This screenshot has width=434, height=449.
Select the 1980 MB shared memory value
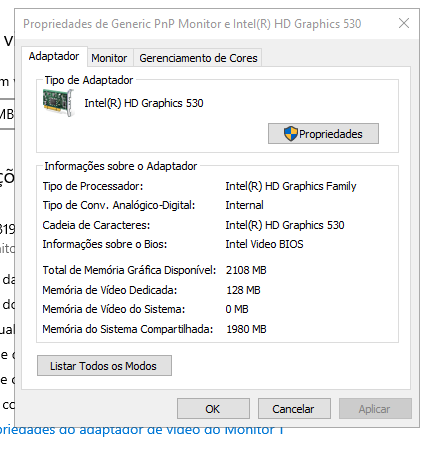click(x=246, y=329)
